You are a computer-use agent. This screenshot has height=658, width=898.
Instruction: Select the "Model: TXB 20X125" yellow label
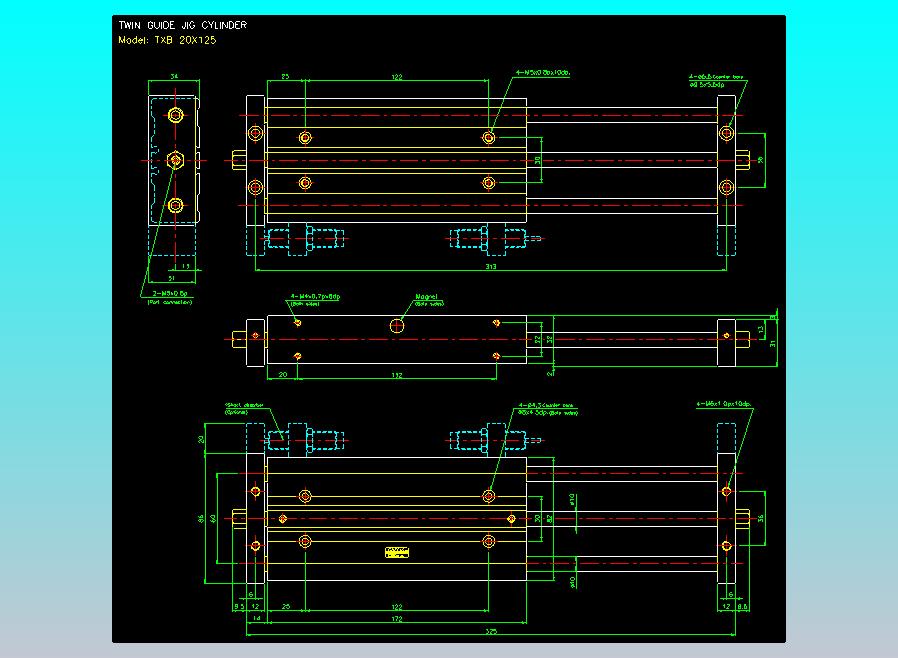166,41
